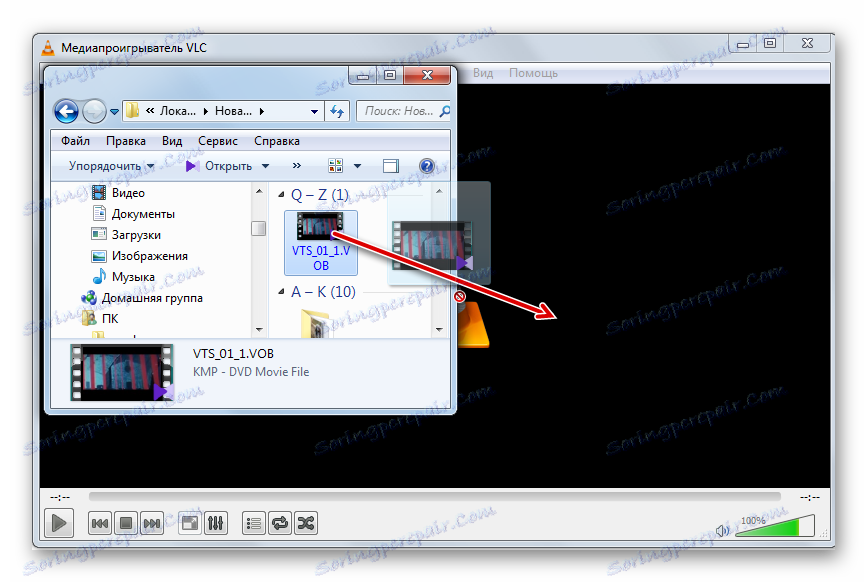Click the VLC cone title icon
The image size is (867, 582).
pos(49,48)
